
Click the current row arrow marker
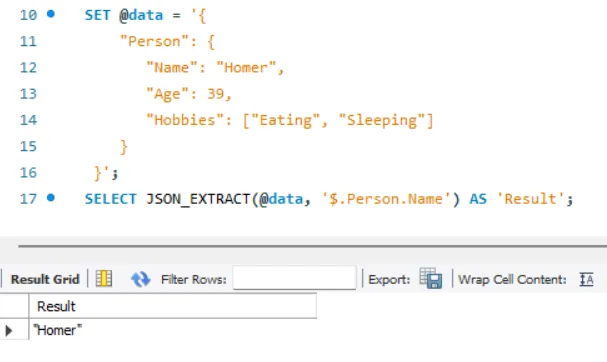point(9,331)
